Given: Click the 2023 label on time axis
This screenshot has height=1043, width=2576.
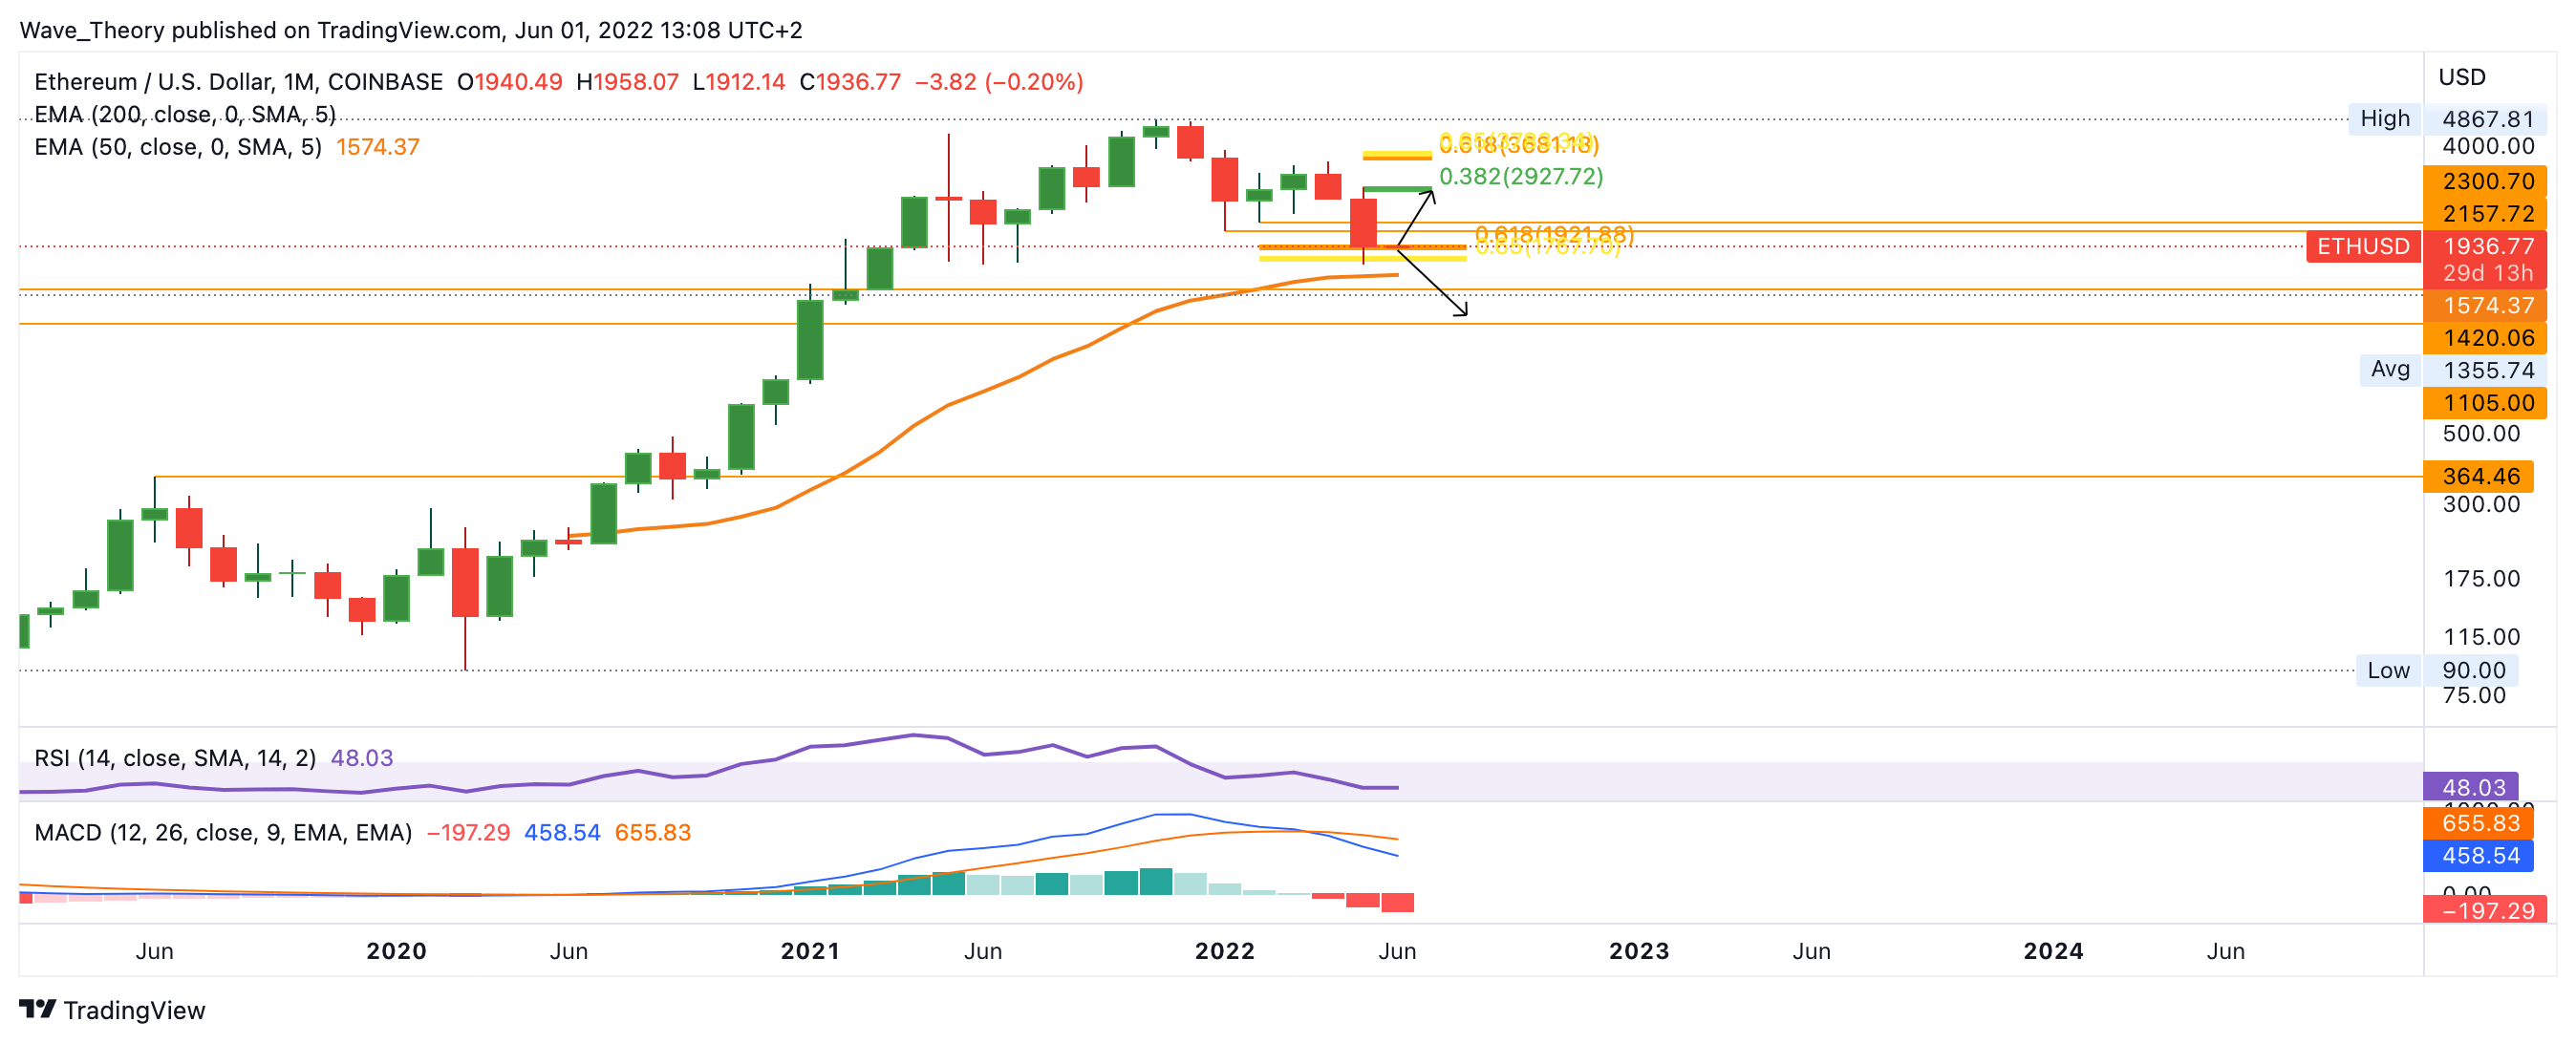Looking at the screenshot, I should pos(1638,951).
